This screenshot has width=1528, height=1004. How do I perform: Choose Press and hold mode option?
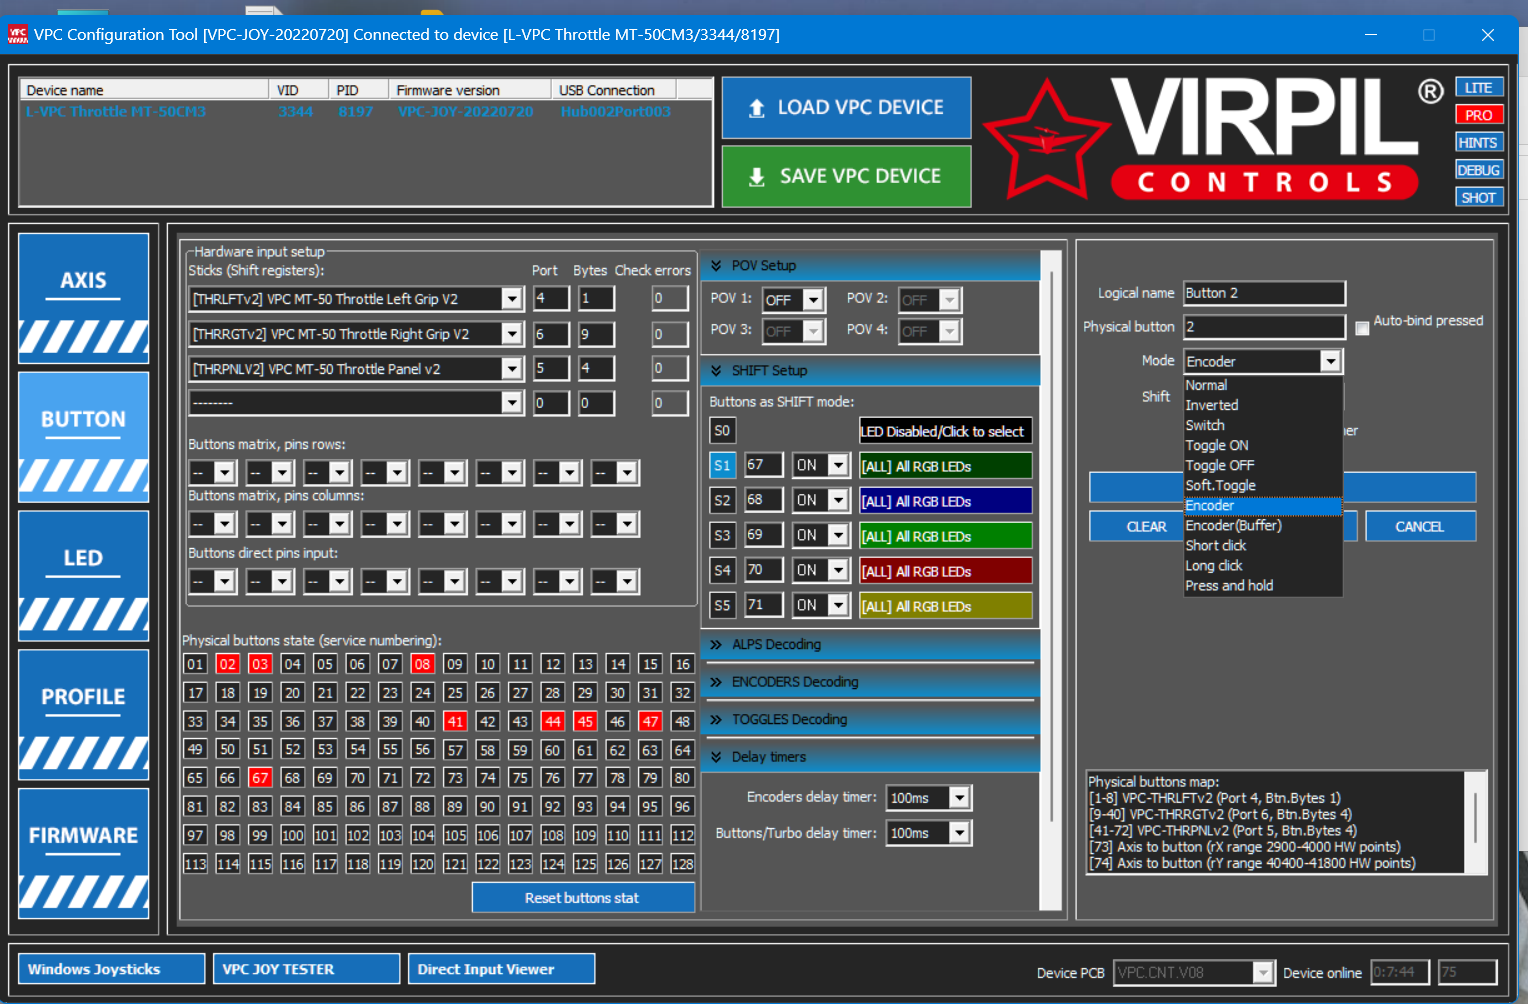click(x=1262, y=586)
